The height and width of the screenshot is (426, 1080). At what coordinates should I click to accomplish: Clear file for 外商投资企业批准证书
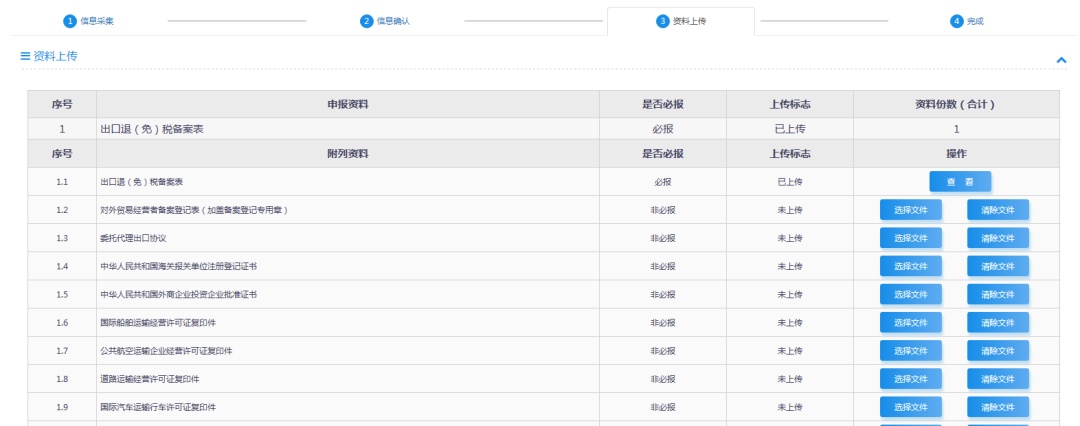[997, 295]
